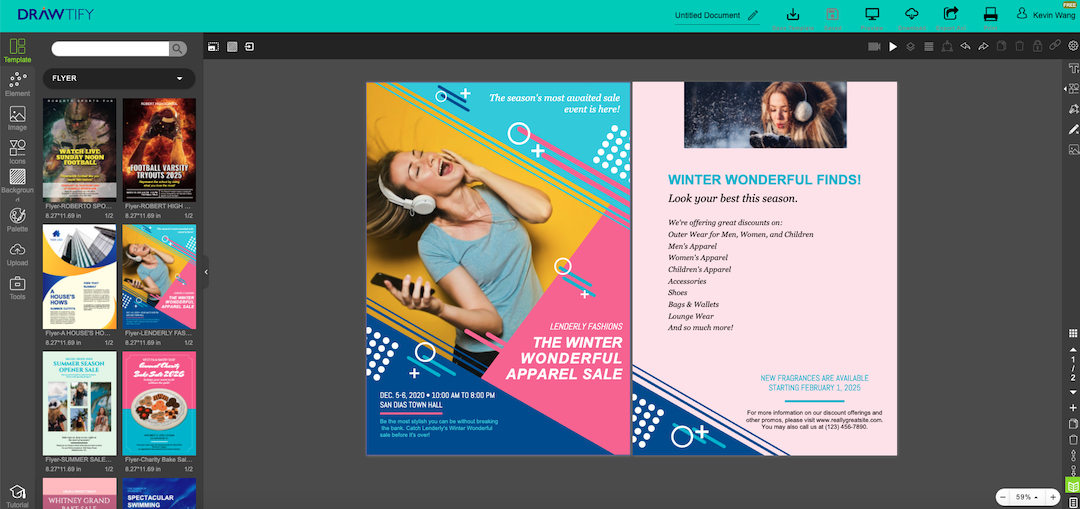This screenshot has height=509, width=1080.
Task: Click the redo arrow
Action: (x=983, y=47)
